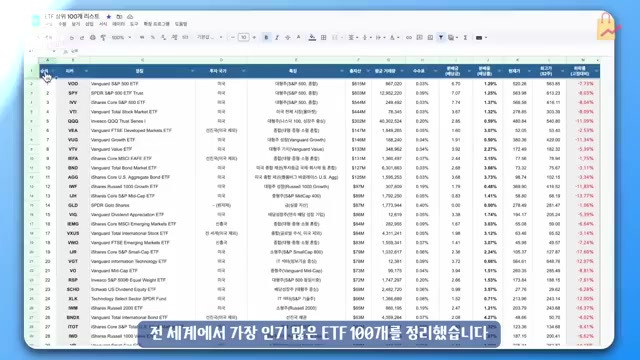Viewport: 640px width, 360px height.
Task: Click move-to-folder icon next to title
Action: coord(119,17)
